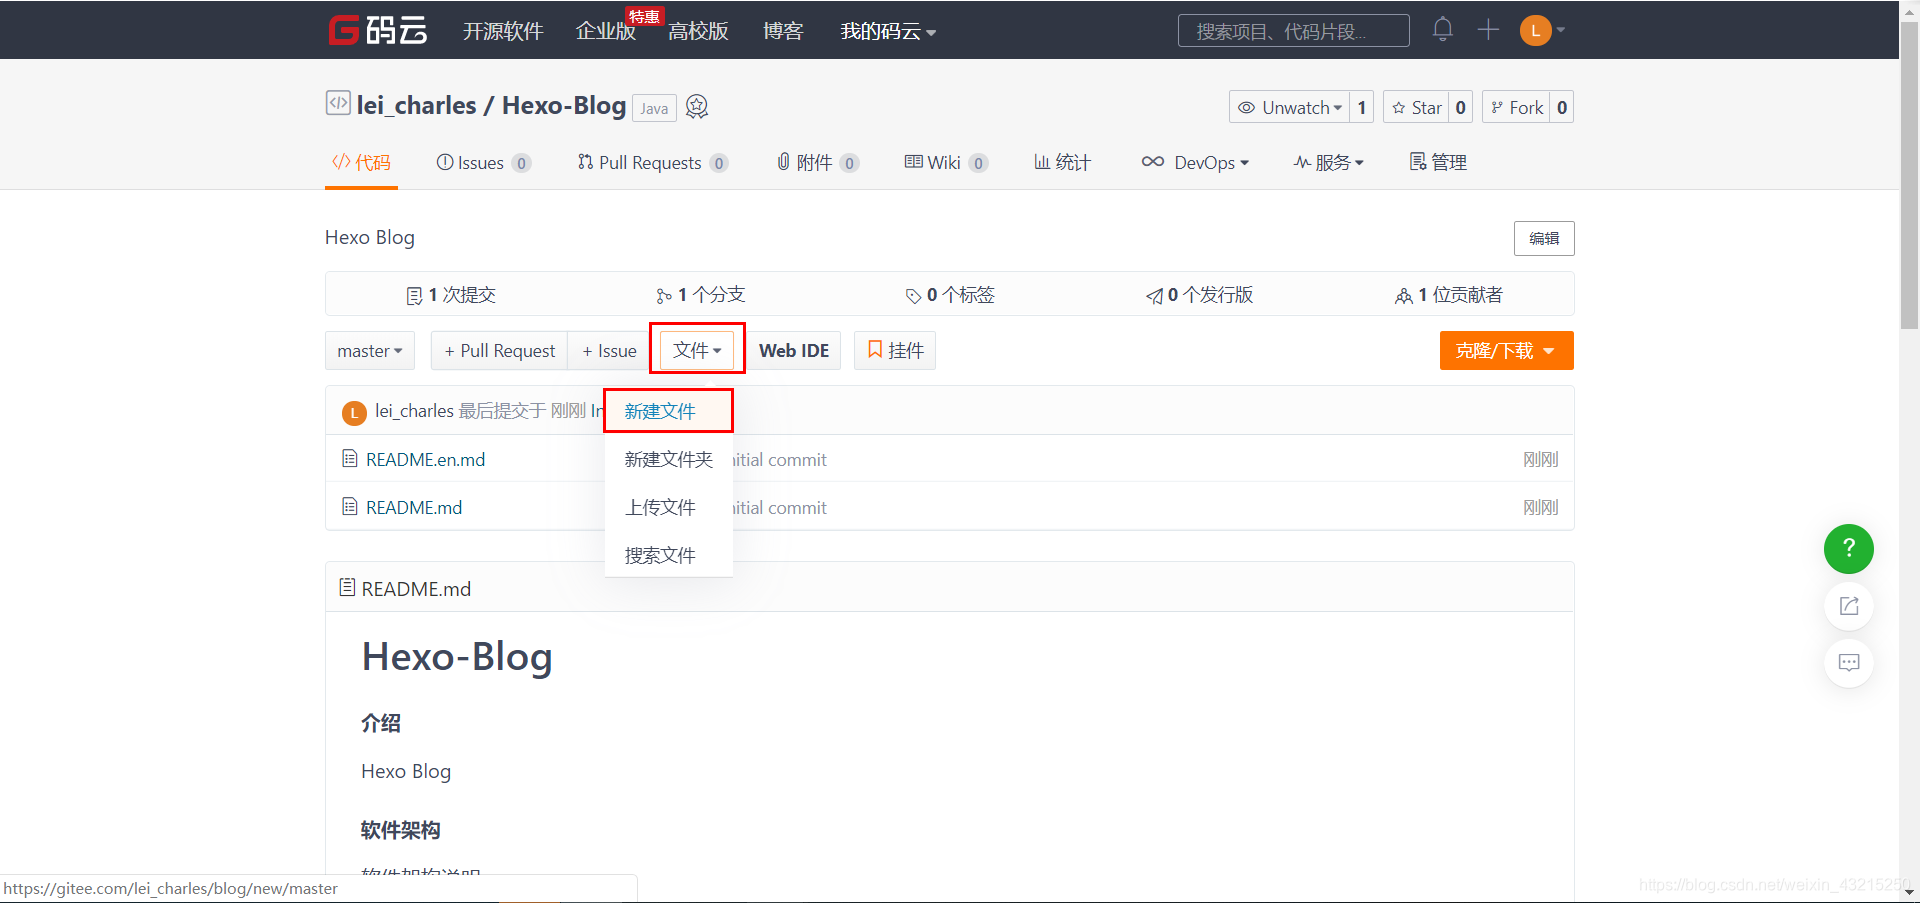The height and width of the screenshot is (903, 1920).
Task: Toggle the 文件 file dropdown
Action: tap(697, 350)
